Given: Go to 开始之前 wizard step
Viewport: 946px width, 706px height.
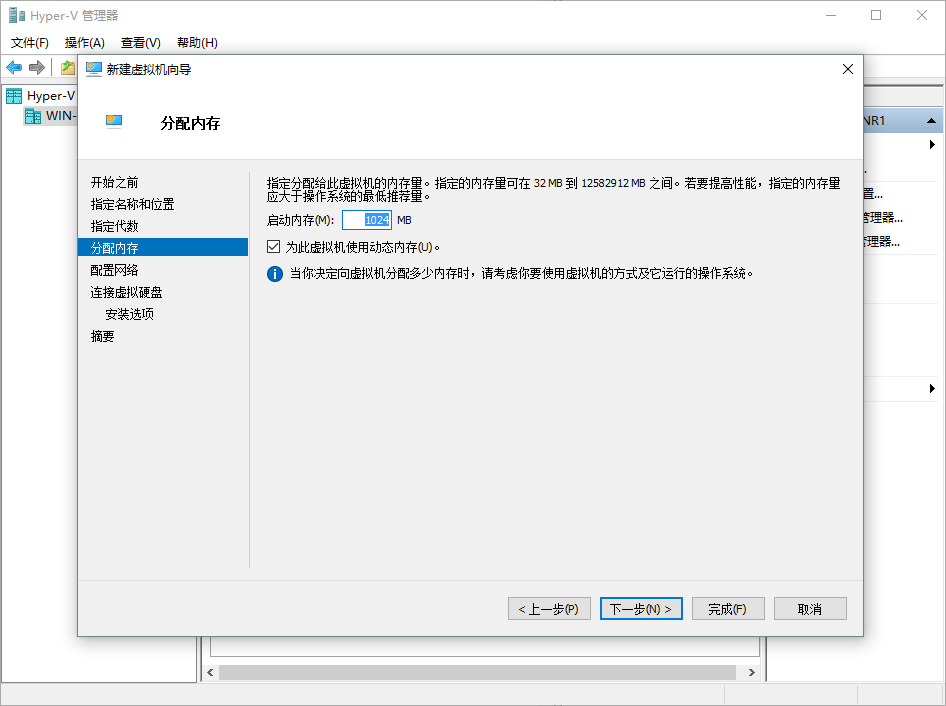Looking at the screenshot, I should coord(115,182).
